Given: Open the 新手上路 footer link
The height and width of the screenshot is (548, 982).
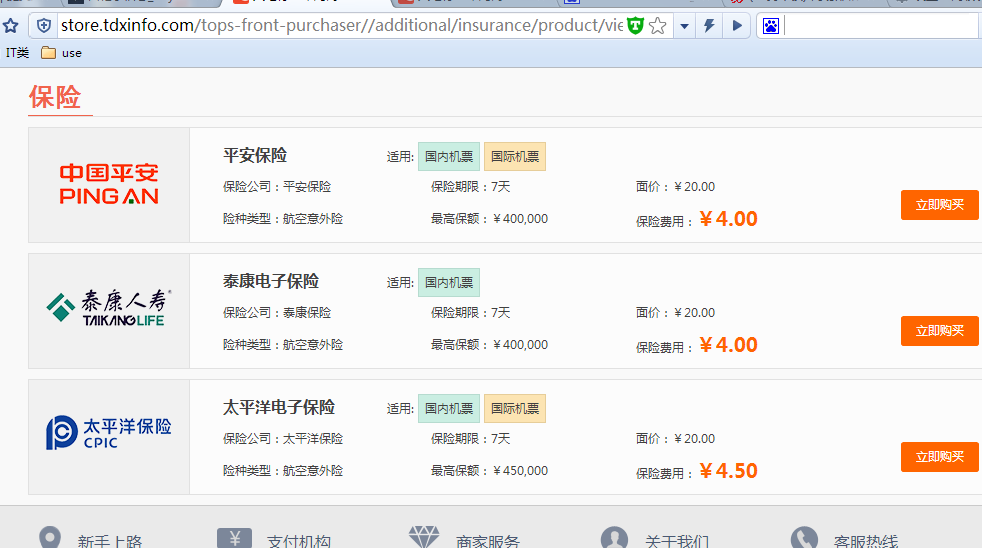Looking at the screenshot, I should point(110,540).
